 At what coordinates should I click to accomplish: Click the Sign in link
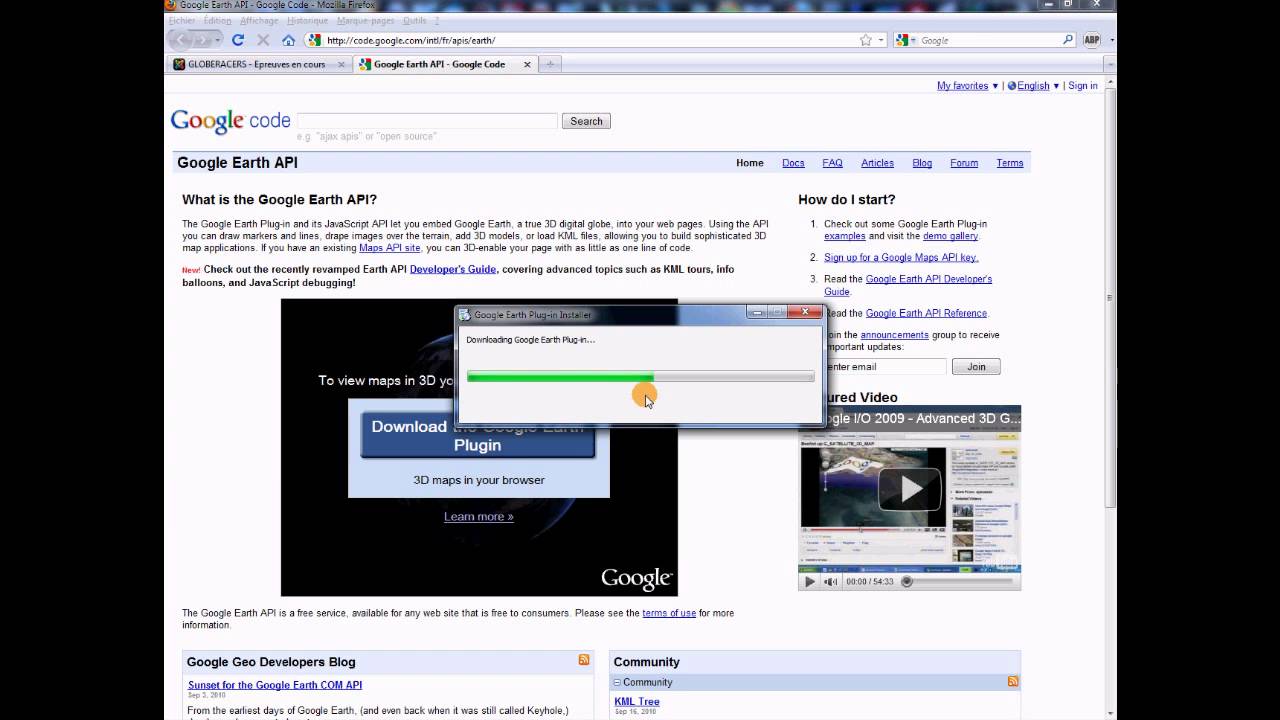point(1083,86)
